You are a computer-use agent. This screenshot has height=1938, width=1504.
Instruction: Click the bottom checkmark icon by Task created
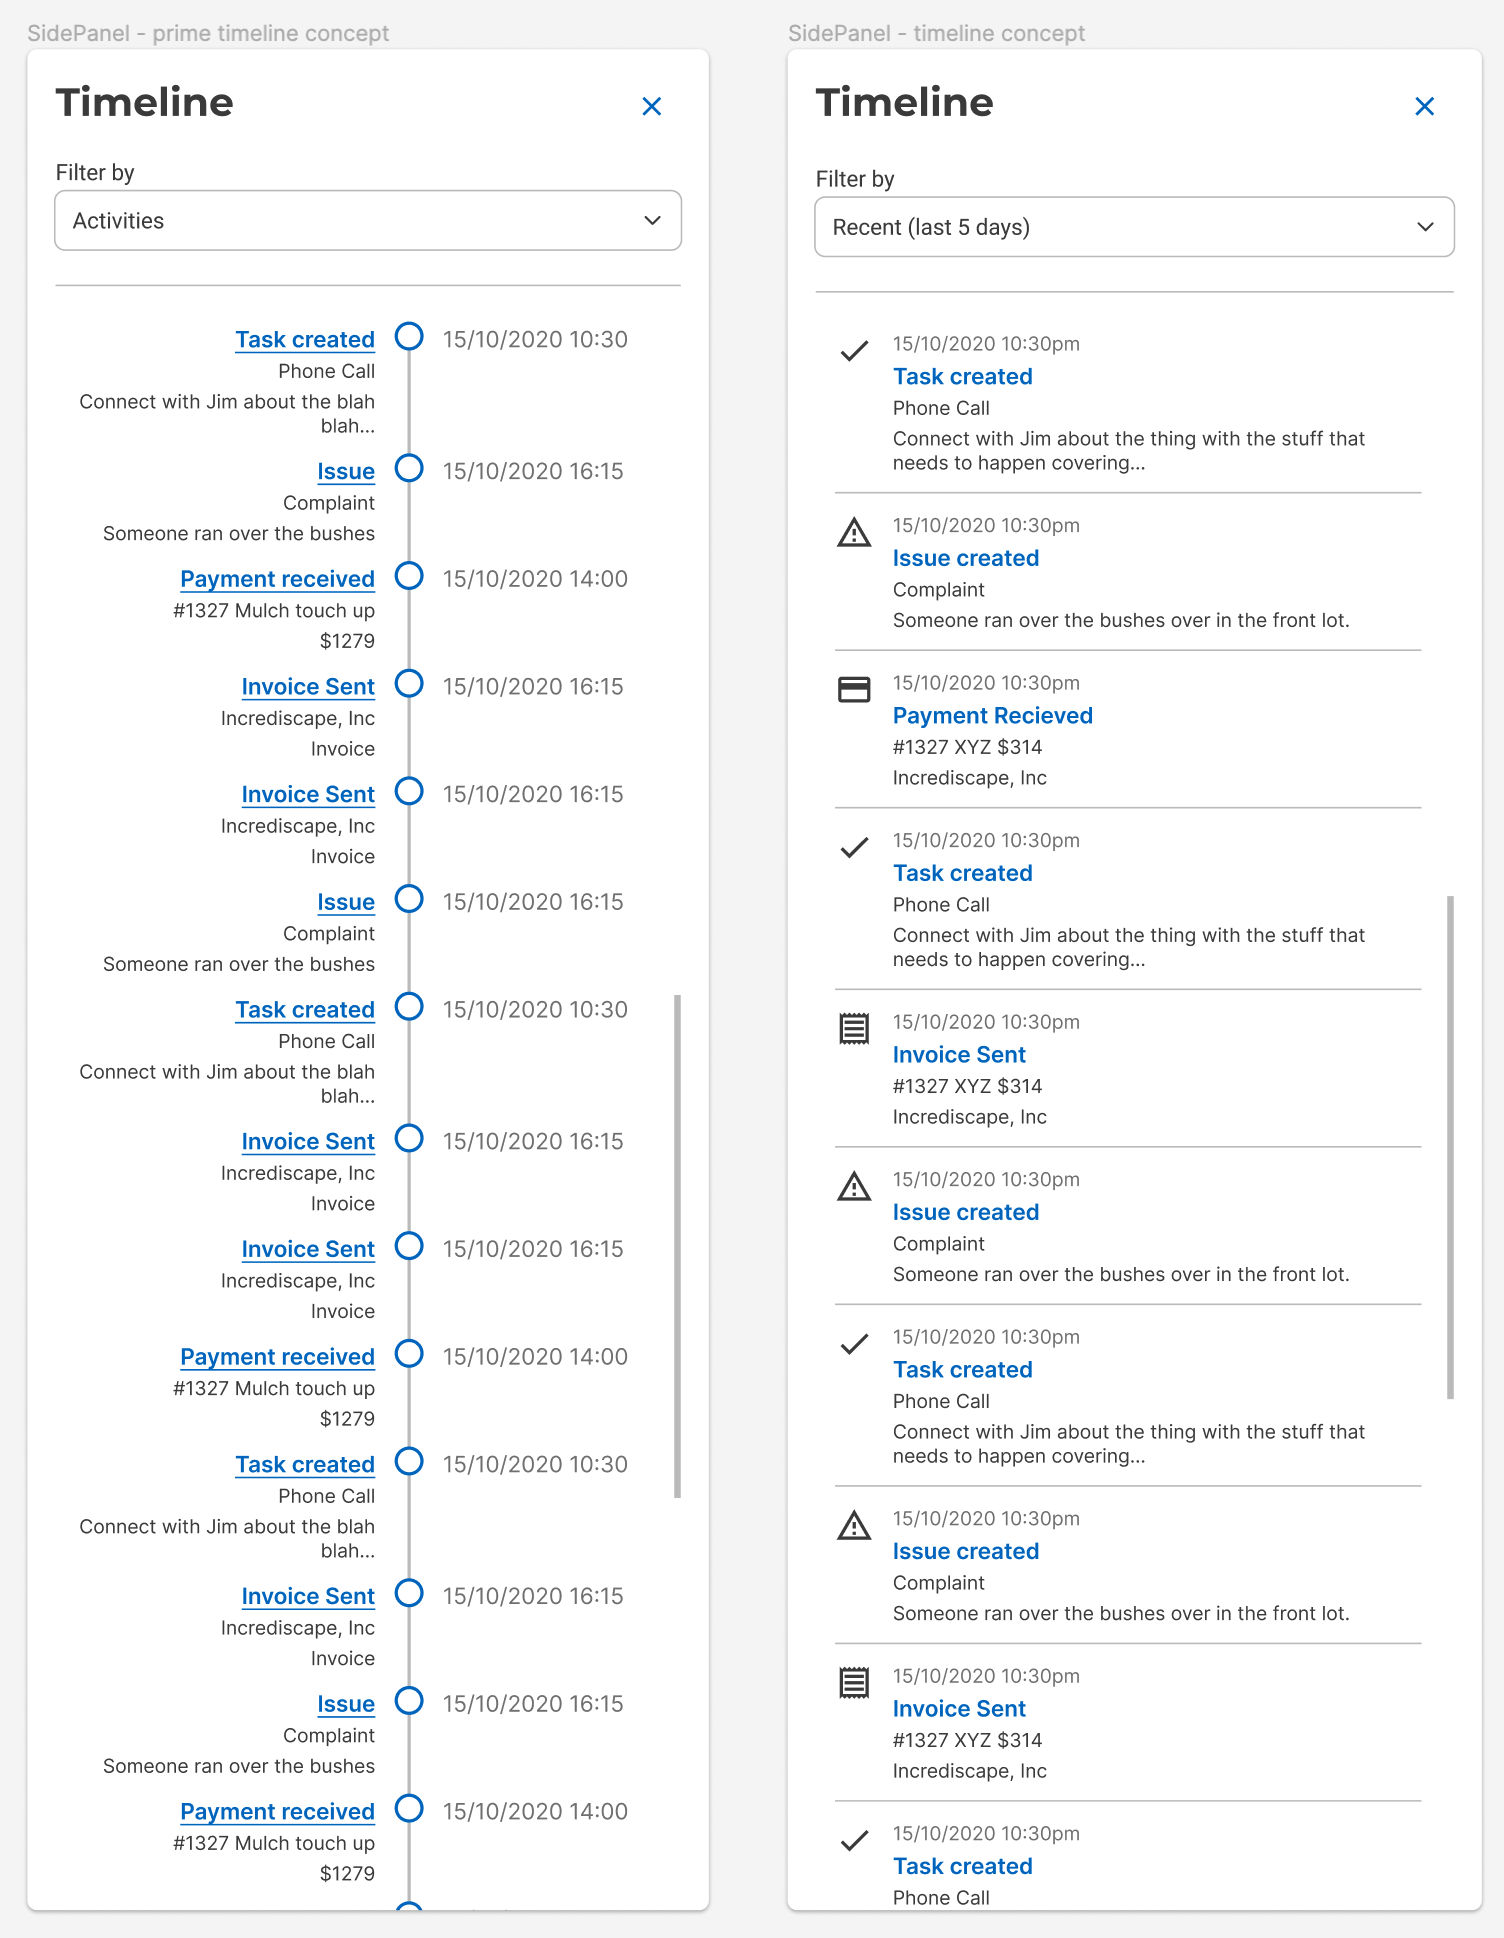(854, 1841)
